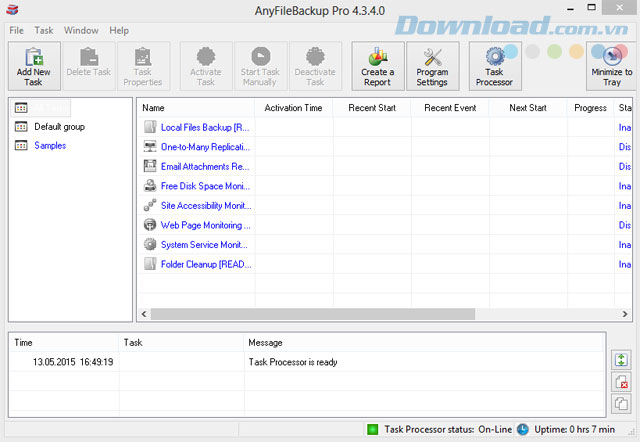
Task: Open Site Accessibility Monitor link
Action: point(206,206)
